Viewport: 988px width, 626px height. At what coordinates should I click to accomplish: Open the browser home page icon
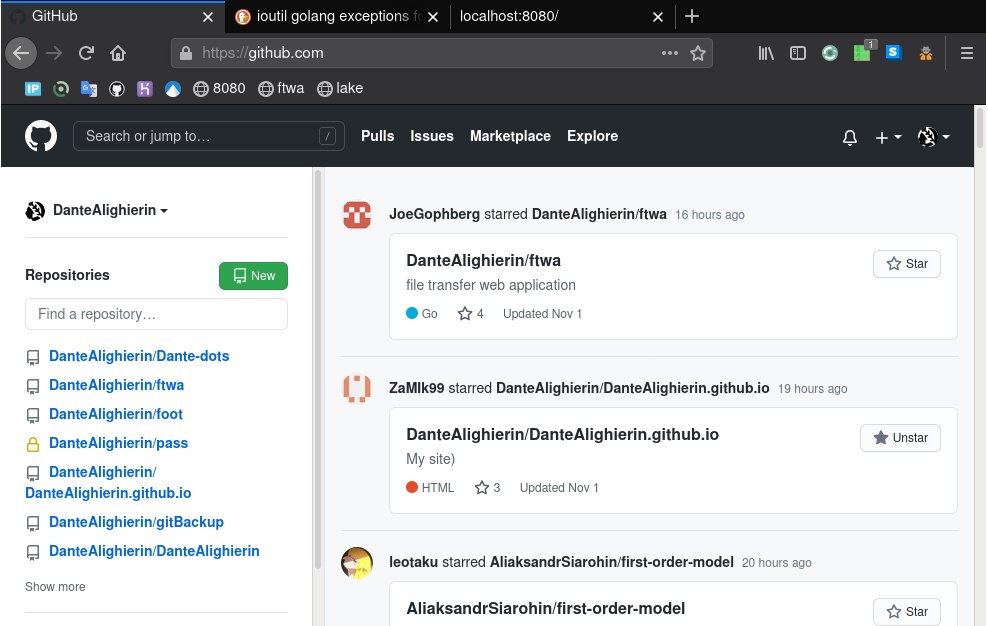coord(118,53)
